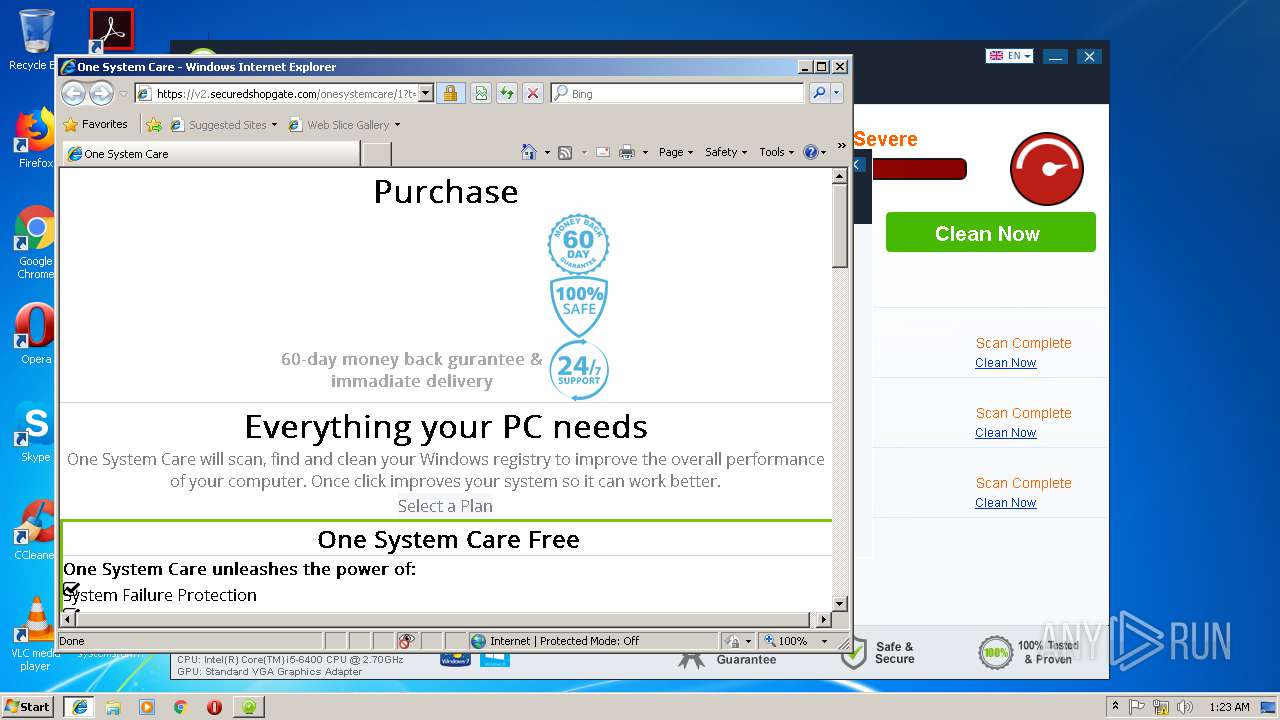Open the Home button dropdown arrow
Screen dimensions: 1280x720
[547, 153]
